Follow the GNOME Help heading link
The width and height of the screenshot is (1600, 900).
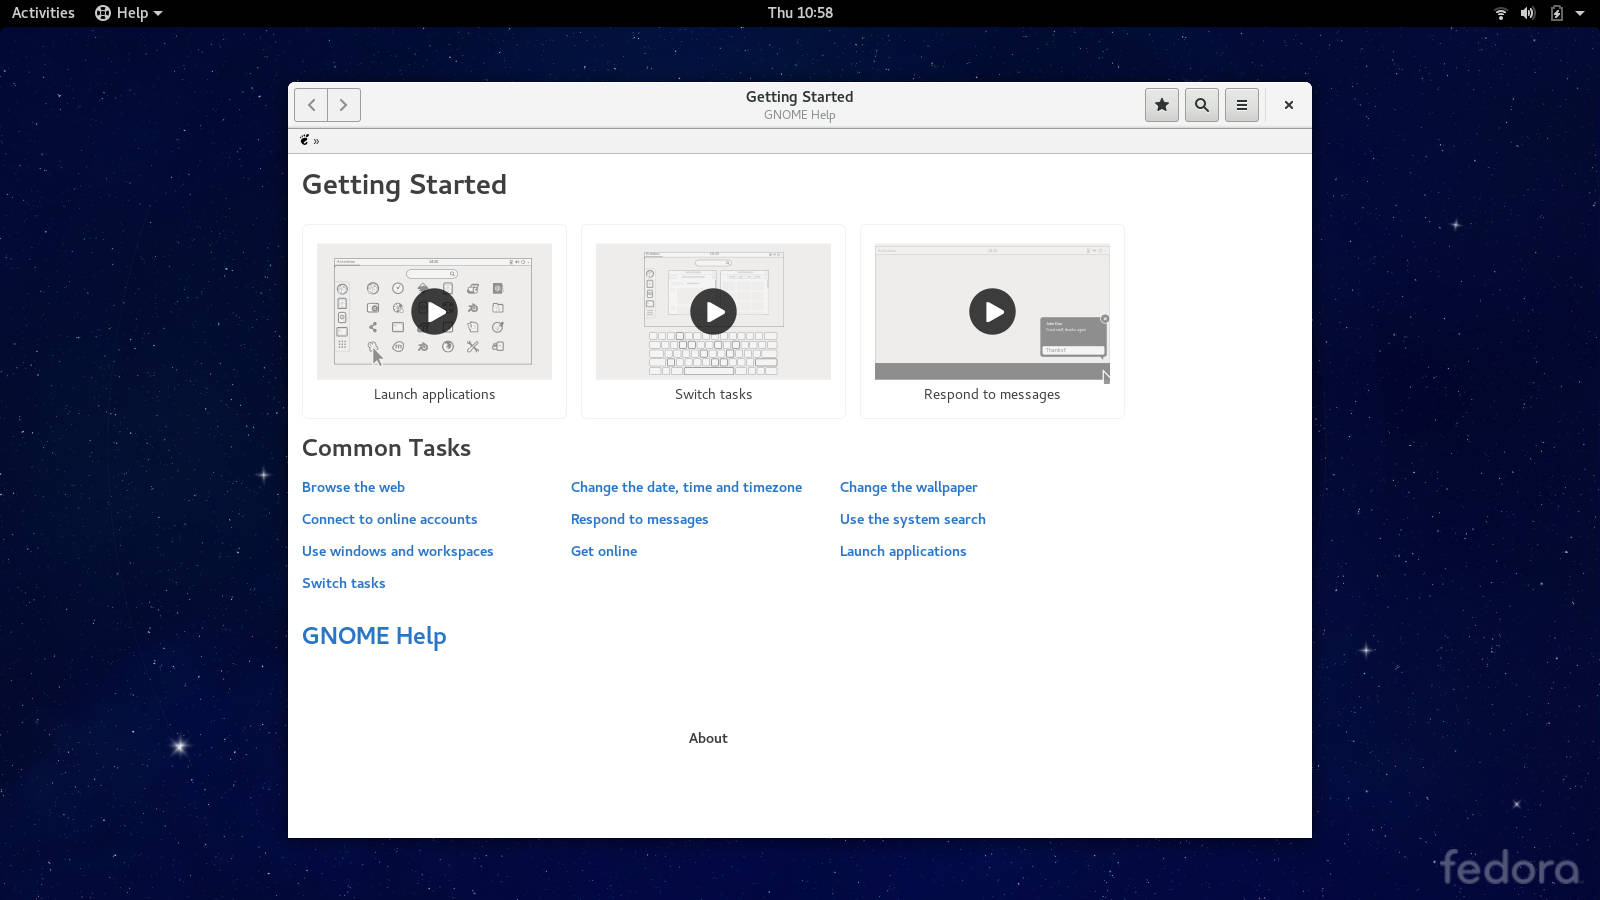(x=374, y=636)
